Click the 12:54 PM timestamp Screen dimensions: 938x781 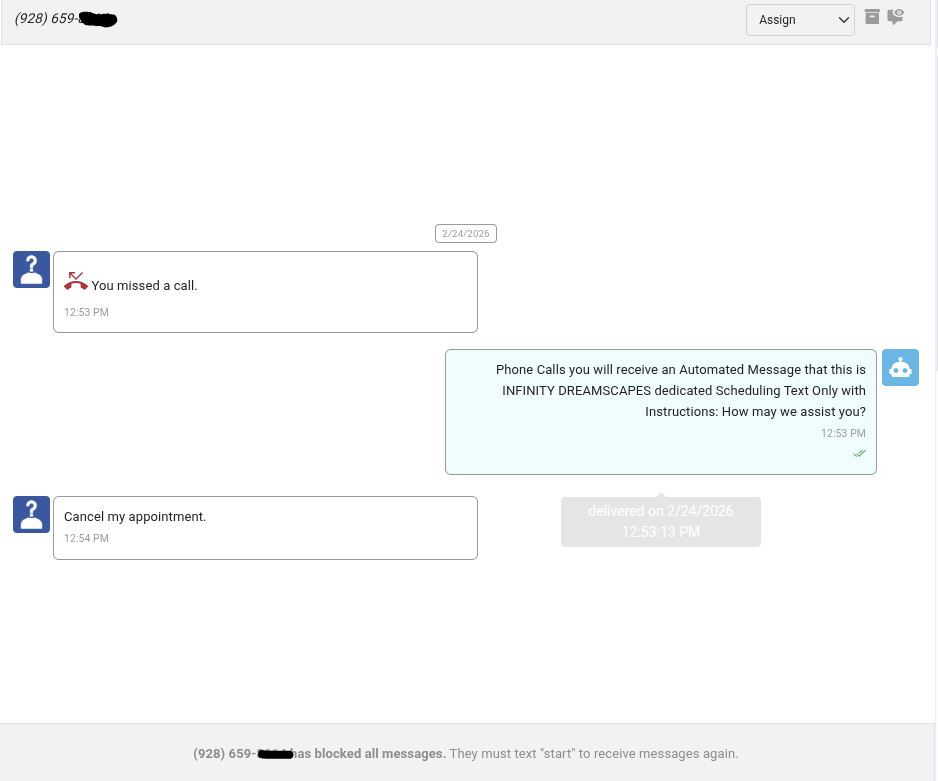[86, 538]
